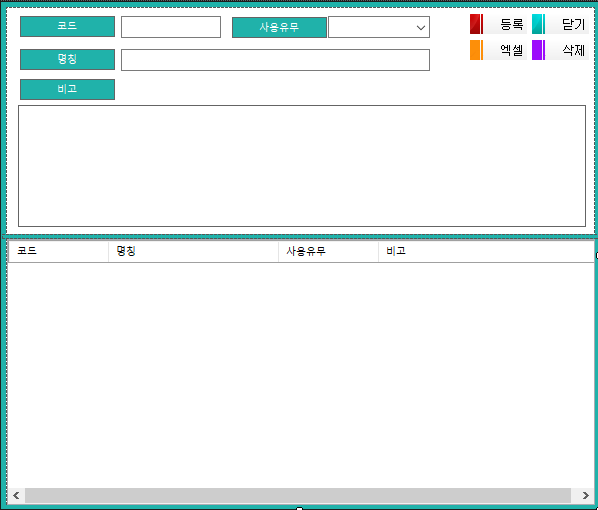Focus the 명칭 text input field
The image size is (598, 510).
pyautogui.click(x=275, y=60)
